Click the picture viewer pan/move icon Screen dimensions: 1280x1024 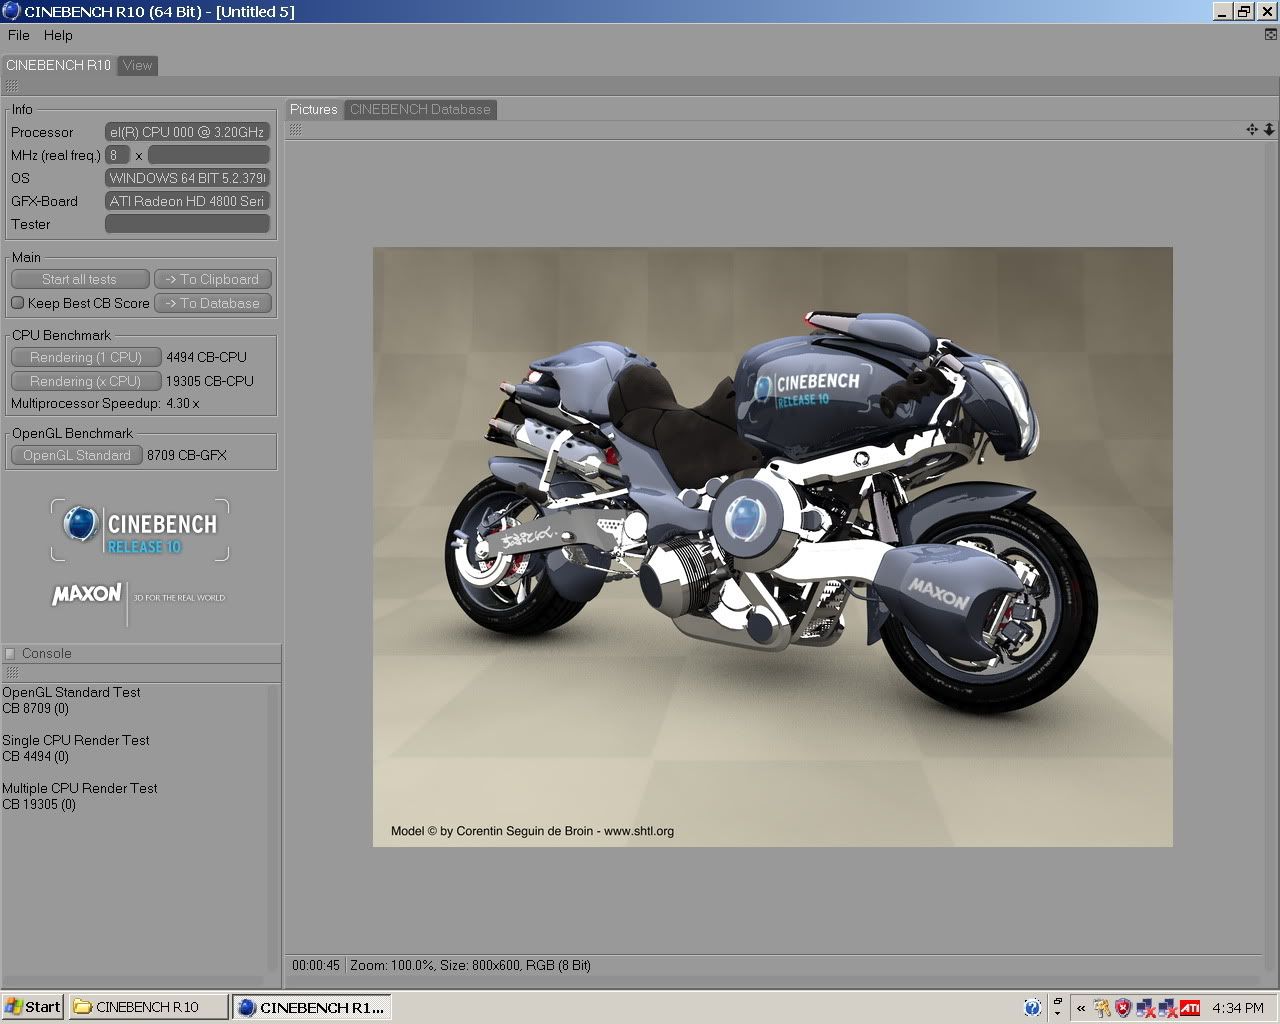coord(1251,129)
